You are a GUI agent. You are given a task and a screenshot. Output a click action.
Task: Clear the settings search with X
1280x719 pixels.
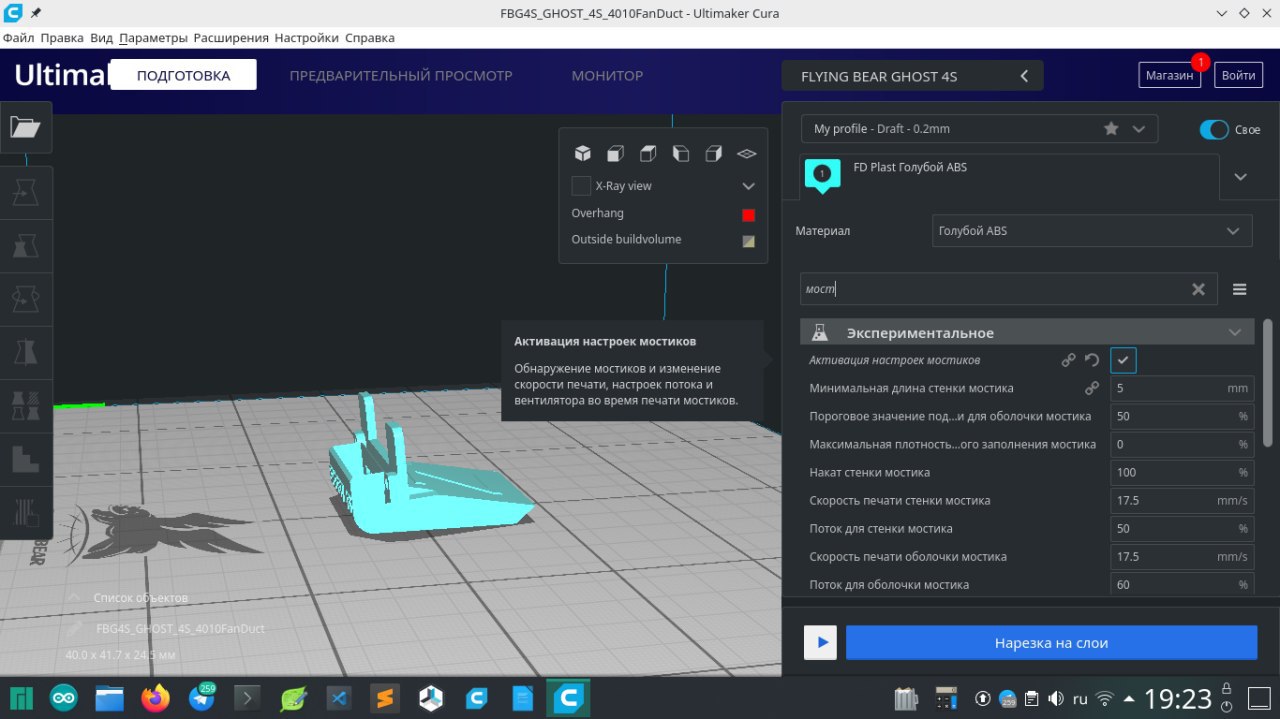pyautogui.click(x=1198, y=289)
